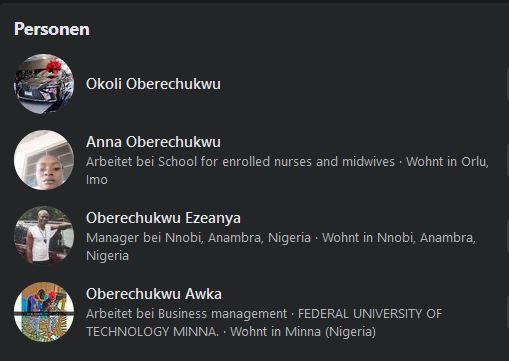Click the edge button beside Oberechukwu Awka

pyautogui.click(x=507, y=312)
